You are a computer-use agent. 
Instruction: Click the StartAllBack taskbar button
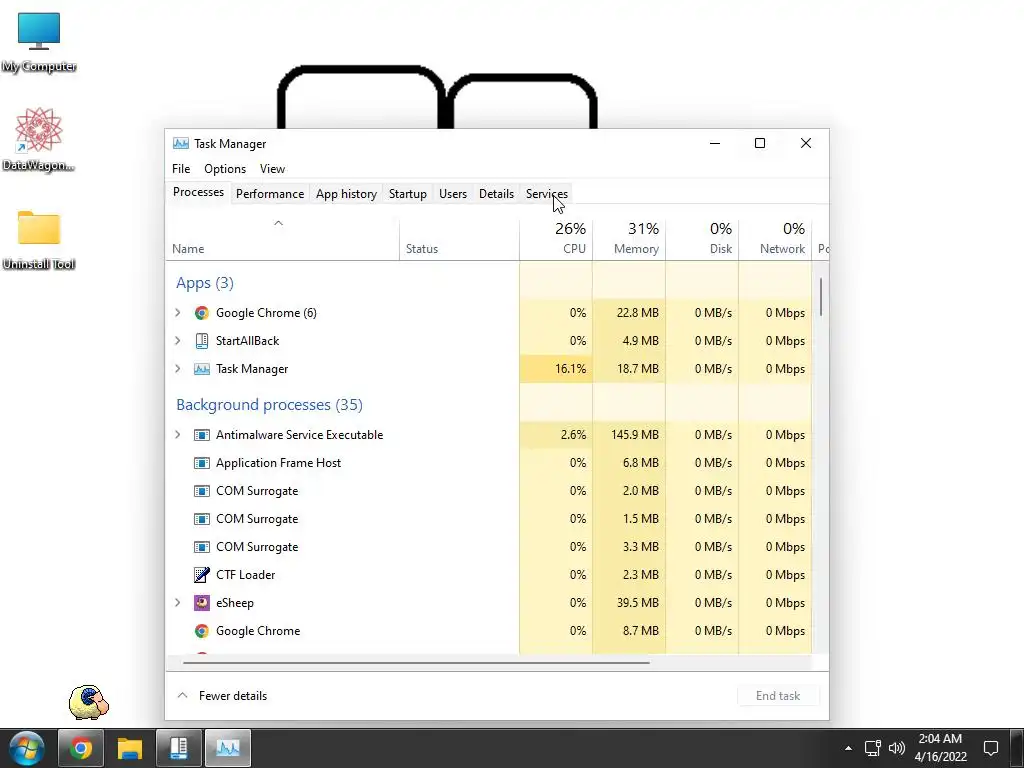(179, 748)
